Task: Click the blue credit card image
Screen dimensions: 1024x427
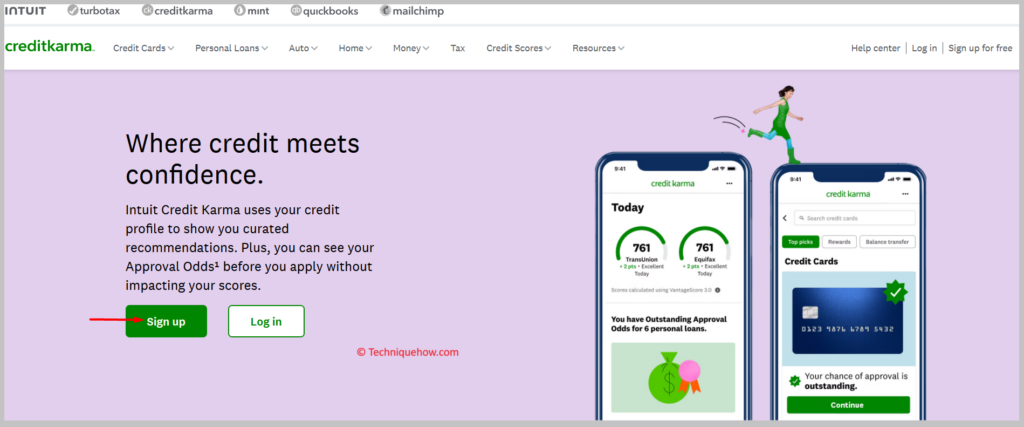Action: coord(848,321)
